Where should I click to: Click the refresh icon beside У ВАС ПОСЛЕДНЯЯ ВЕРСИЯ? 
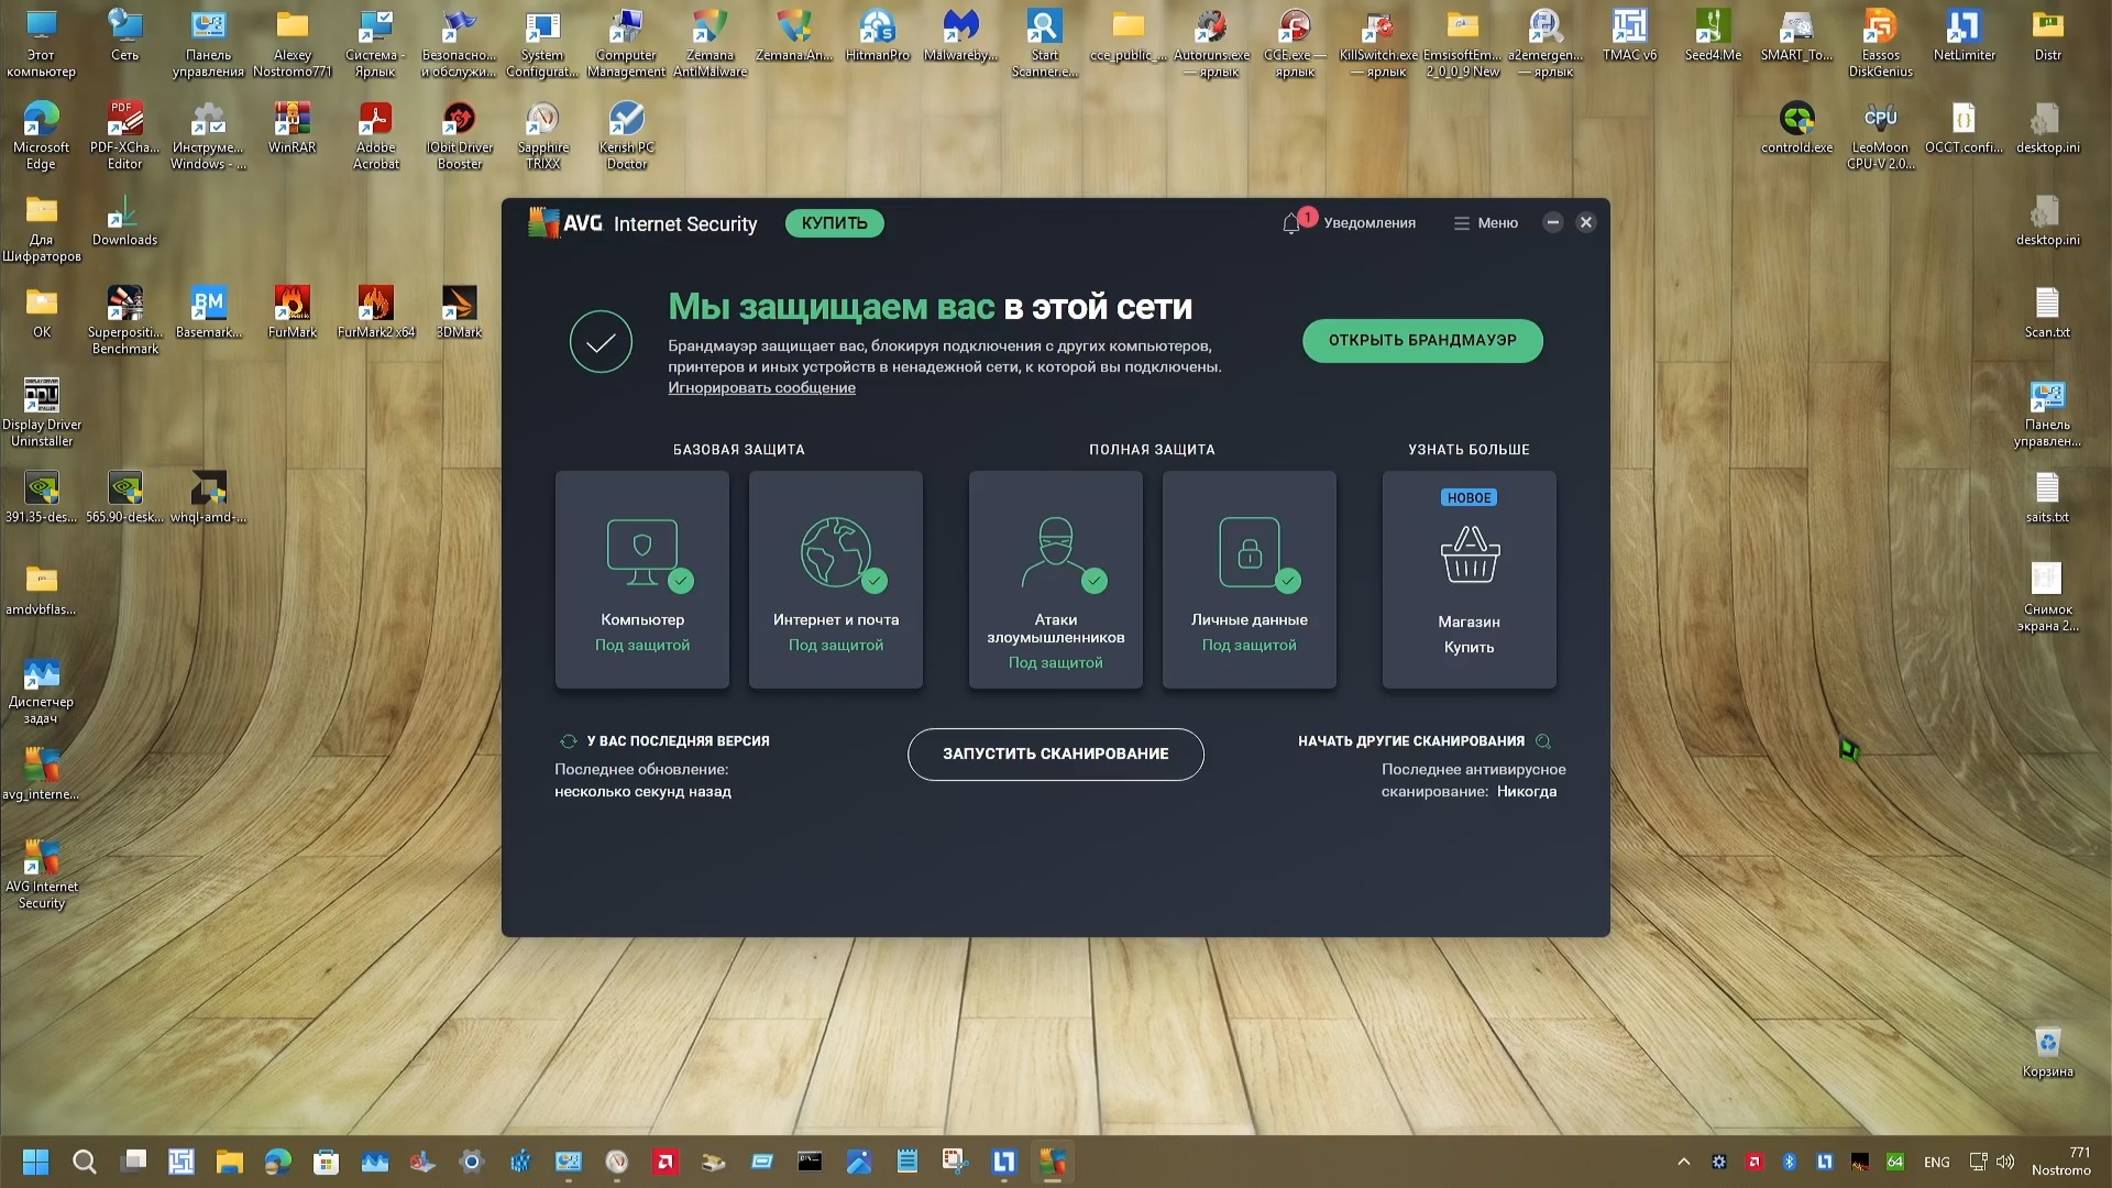tap(568, 741)
